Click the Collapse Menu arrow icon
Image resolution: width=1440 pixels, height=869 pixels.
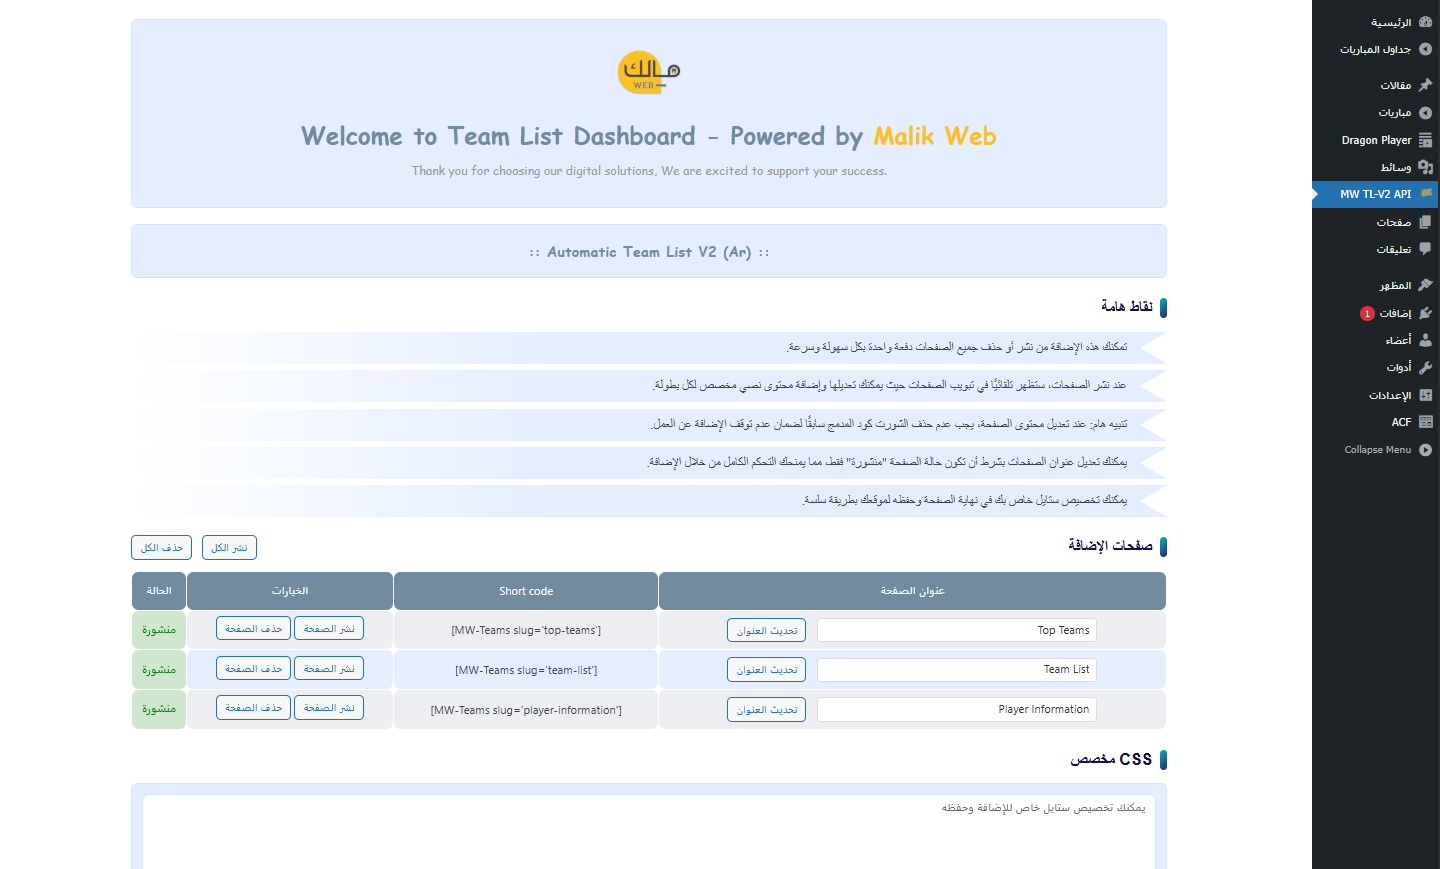click(1425, 450)
